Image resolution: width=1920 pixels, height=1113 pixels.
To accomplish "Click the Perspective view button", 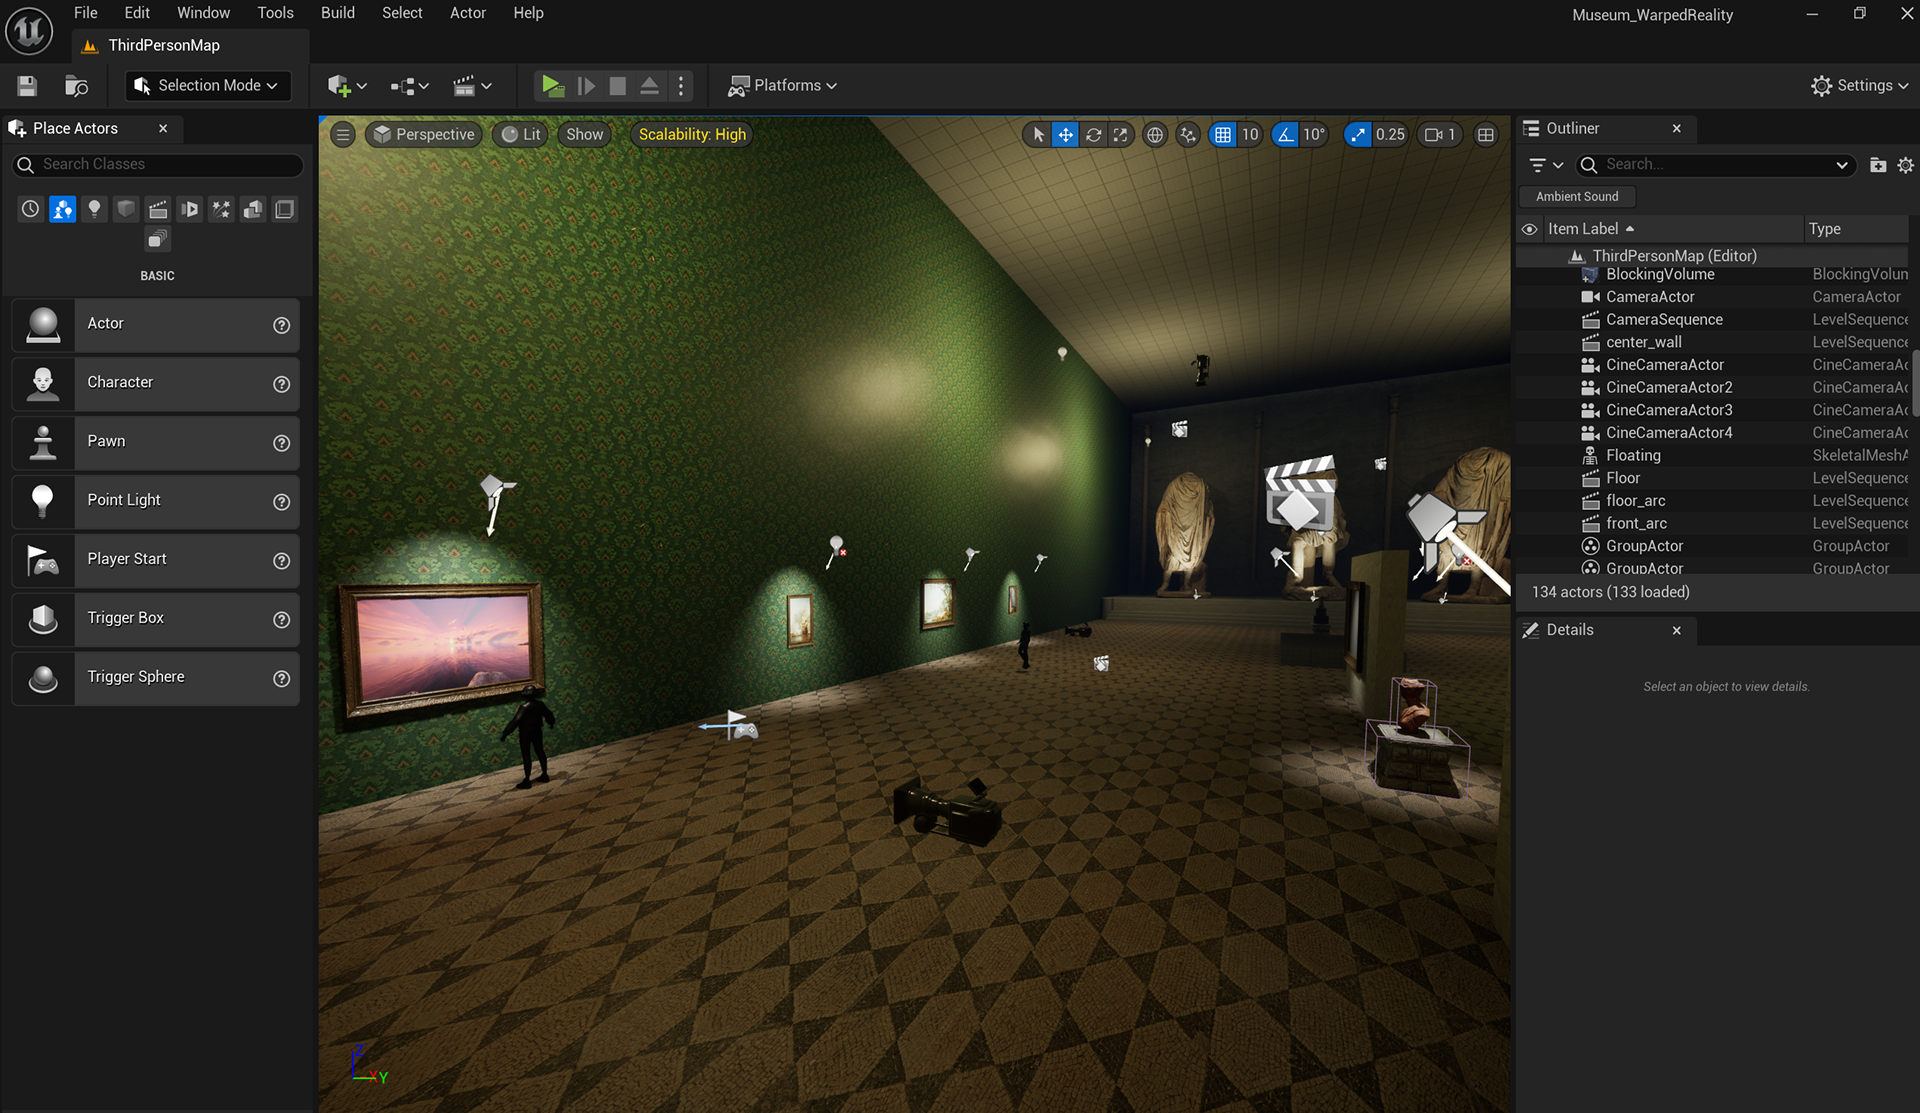I will (x=424, y=135).
